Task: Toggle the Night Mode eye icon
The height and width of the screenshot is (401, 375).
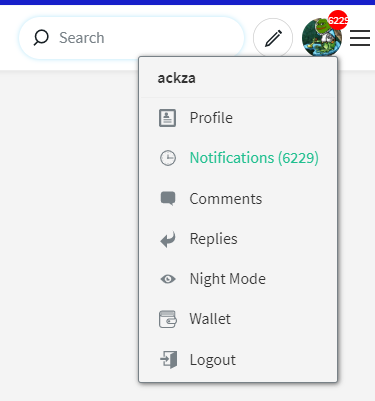Action: [x=168, y=279]
